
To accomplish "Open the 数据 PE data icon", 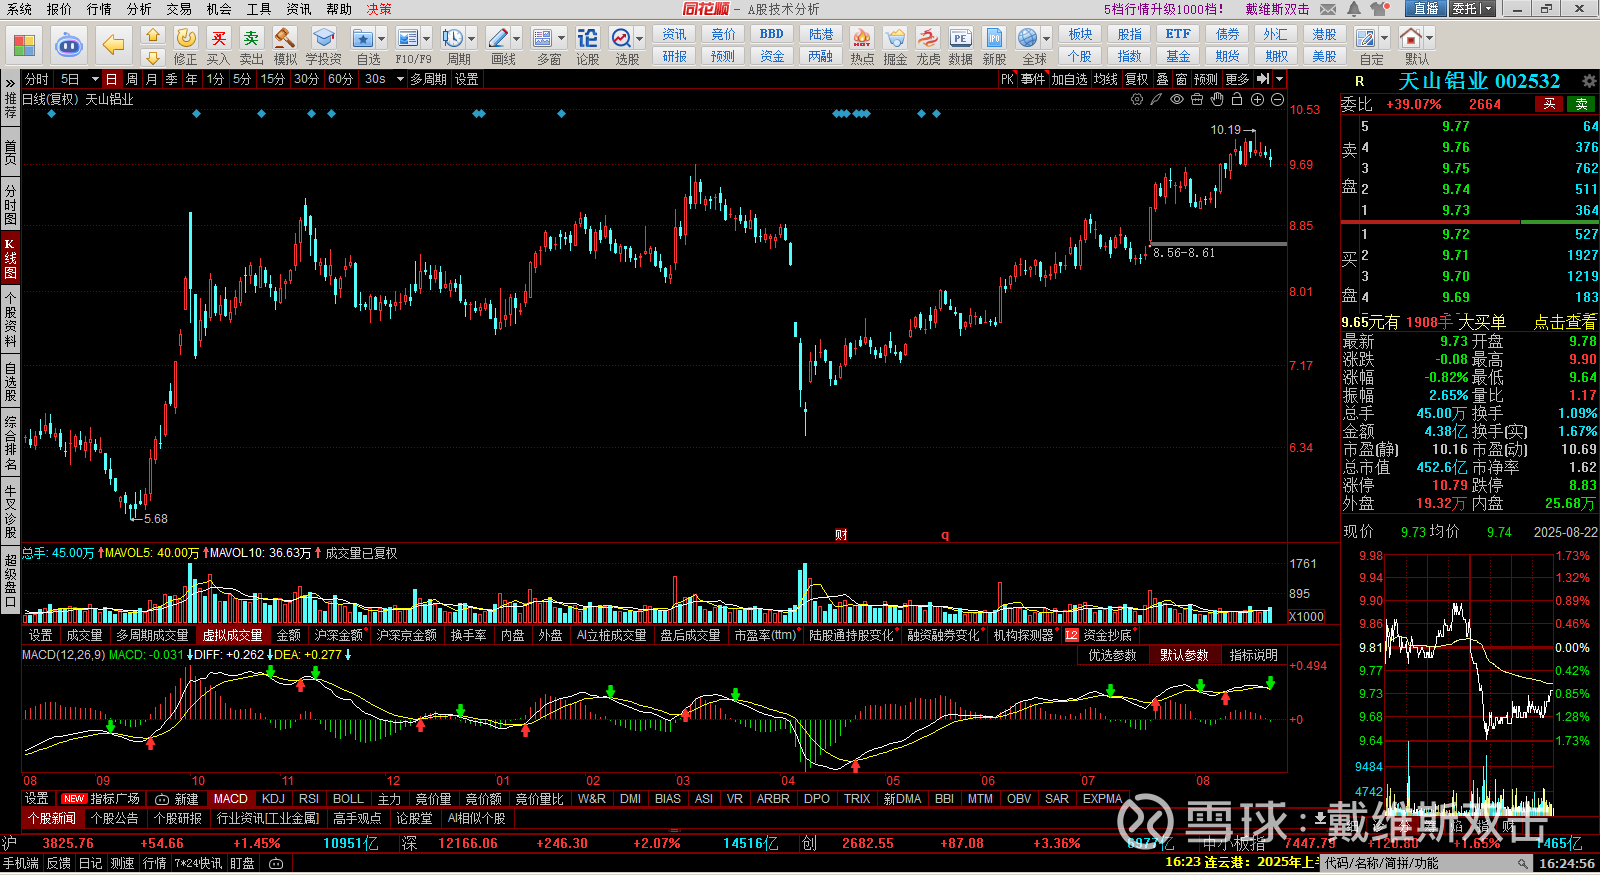I will pyautogui.click(x=960, y=46).
